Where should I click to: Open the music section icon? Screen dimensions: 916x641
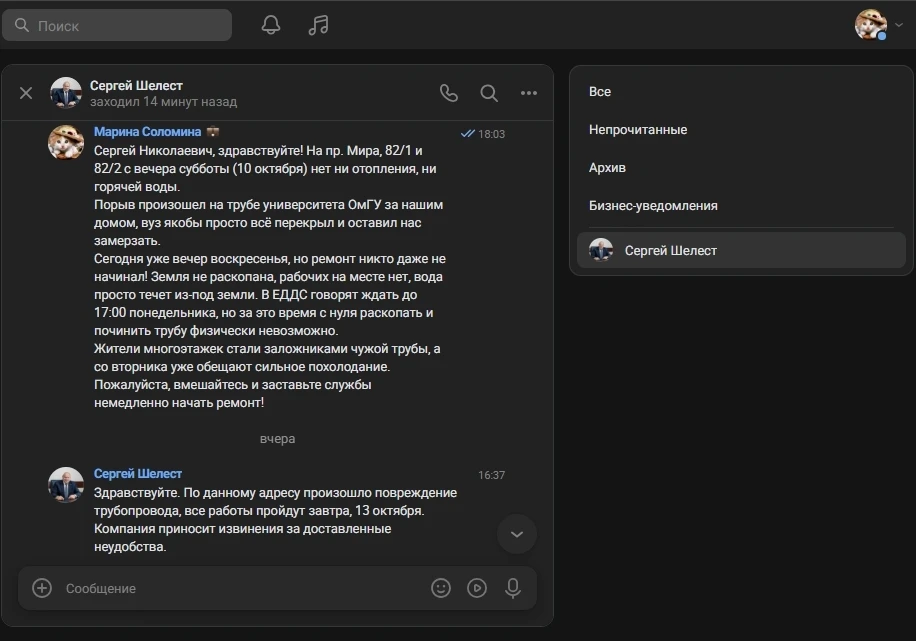[x=318, y=25]
